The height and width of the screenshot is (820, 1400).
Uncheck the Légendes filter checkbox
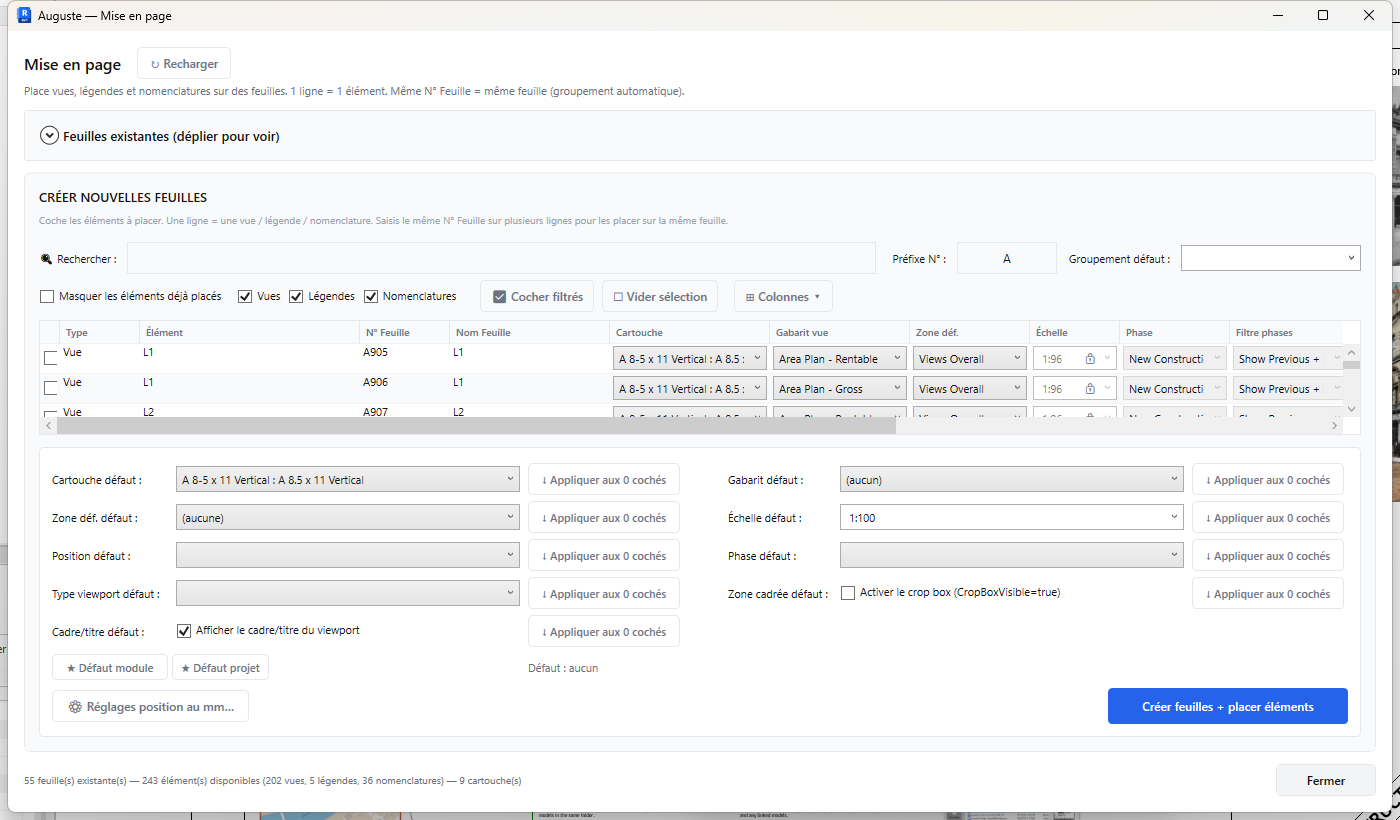pos(296,297)
